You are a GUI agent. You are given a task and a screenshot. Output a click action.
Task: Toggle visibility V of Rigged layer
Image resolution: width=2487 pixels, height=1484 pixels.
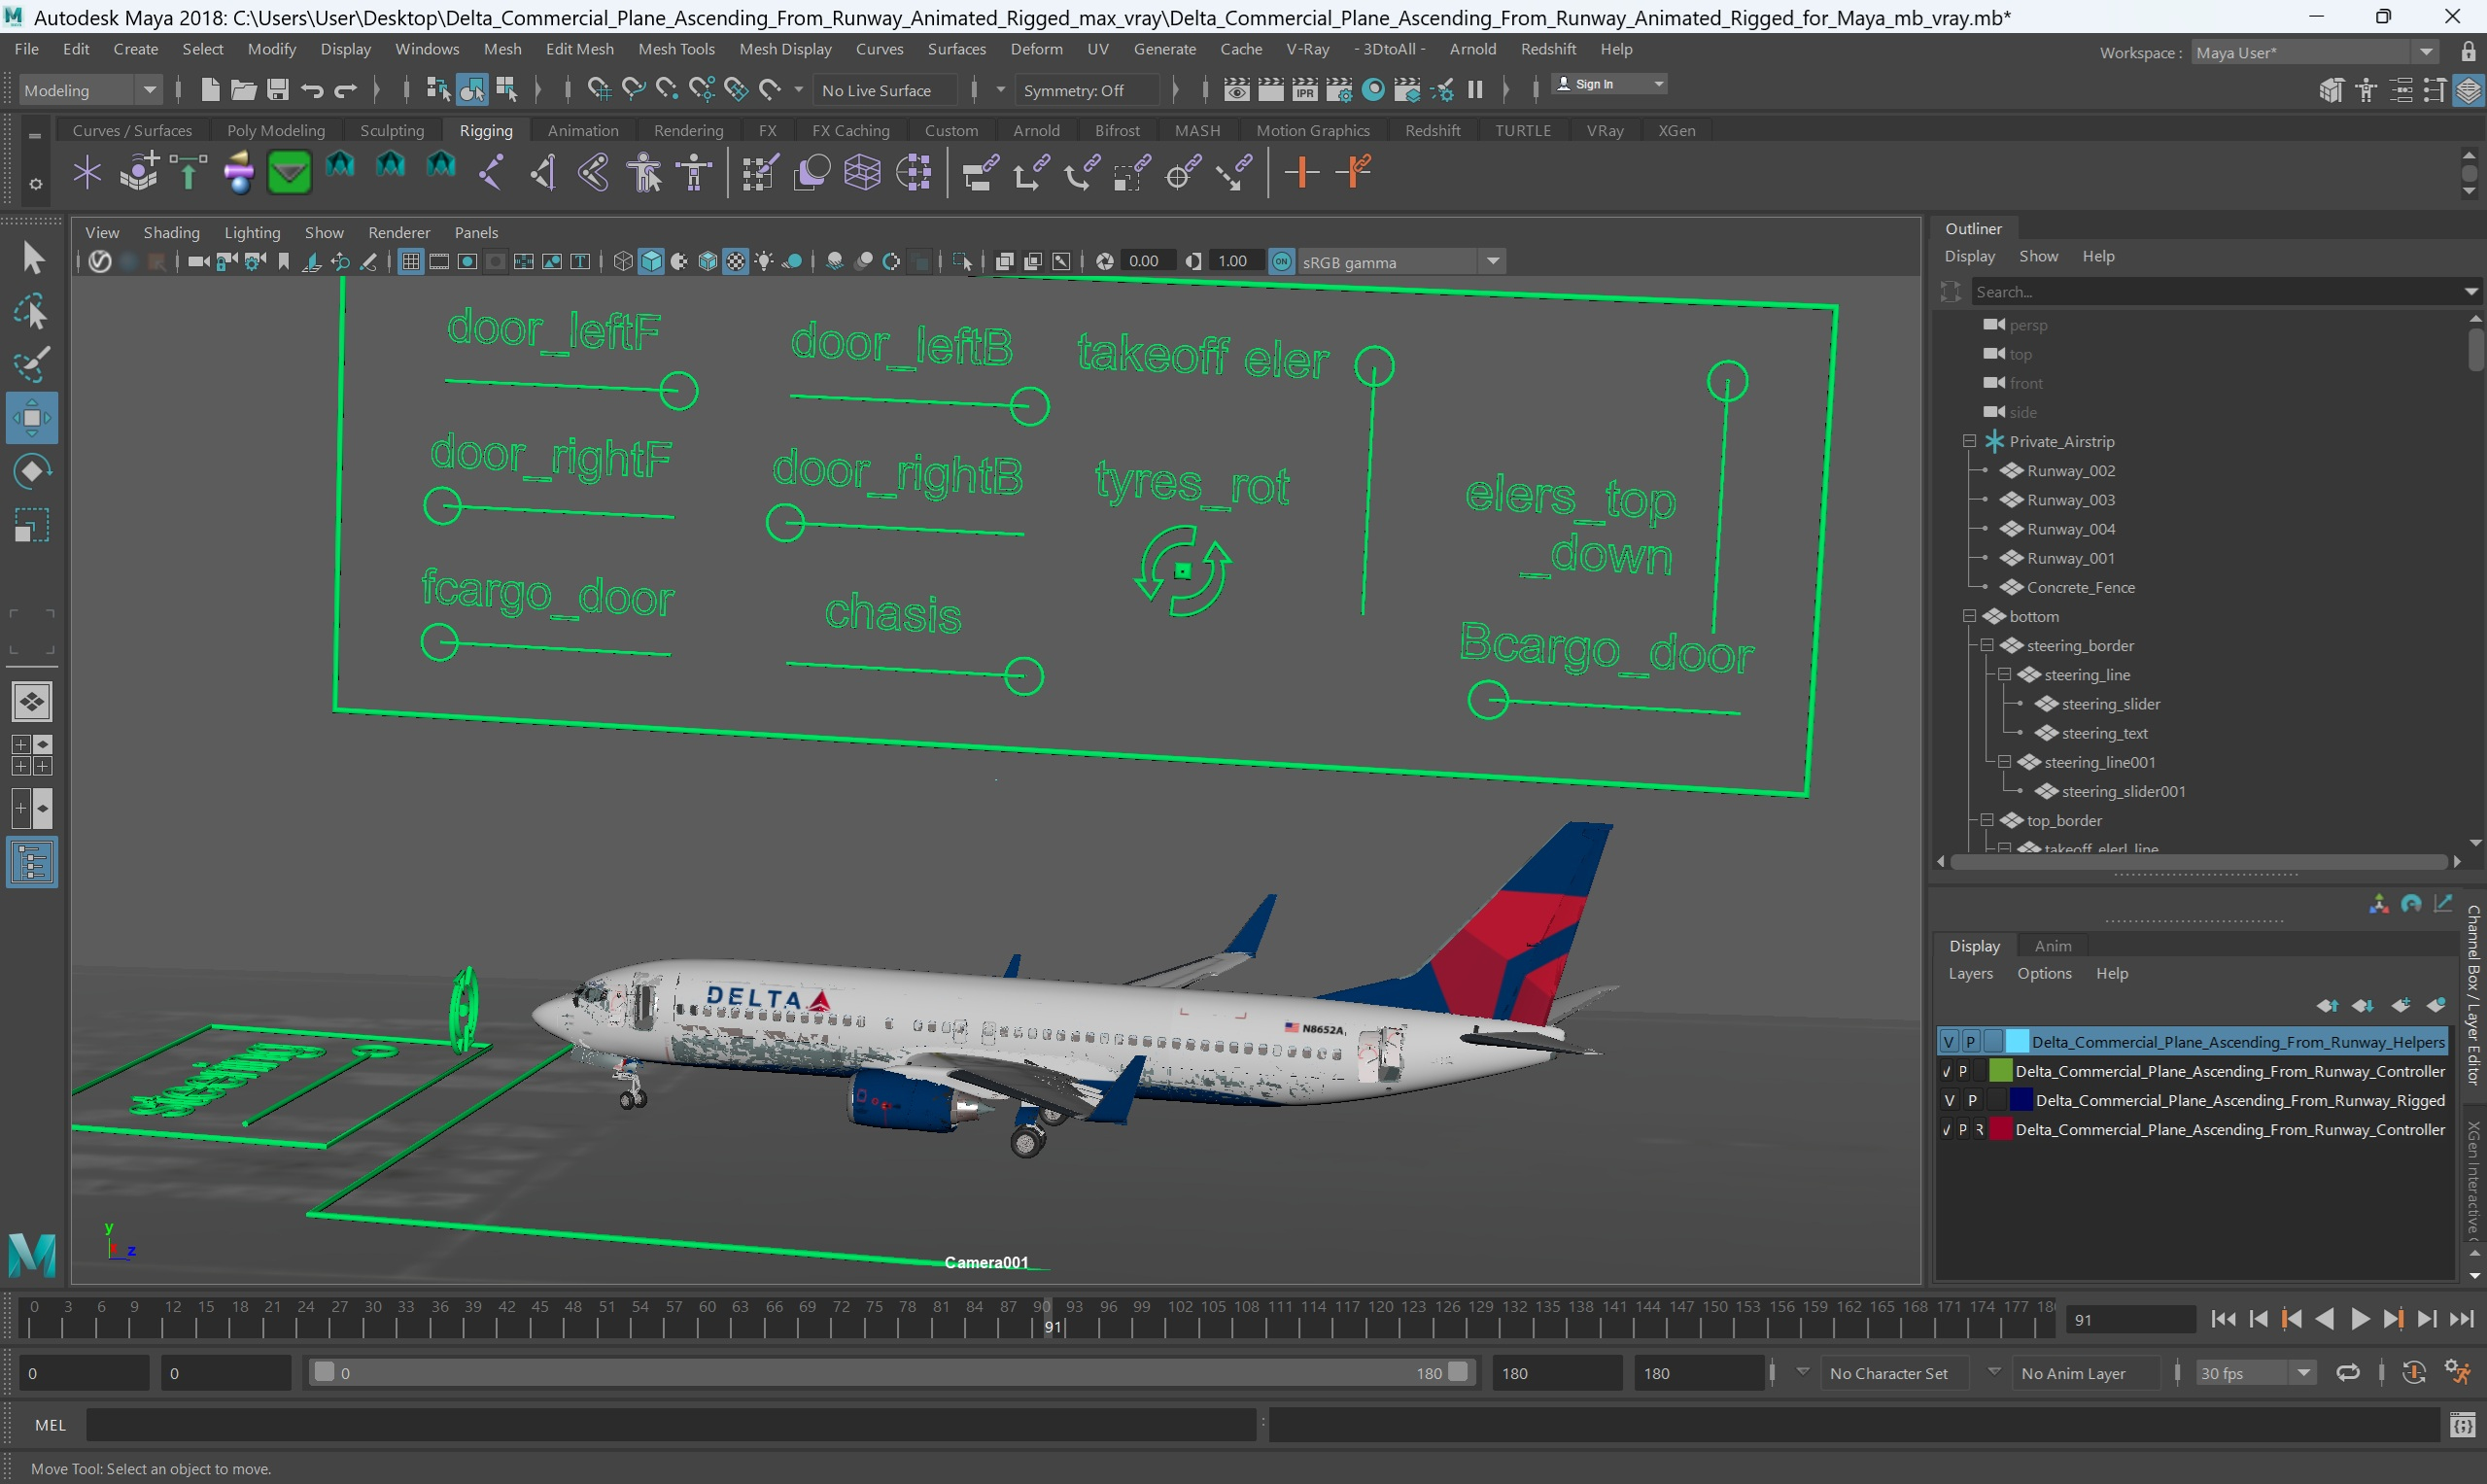tap(1948, 1100)
